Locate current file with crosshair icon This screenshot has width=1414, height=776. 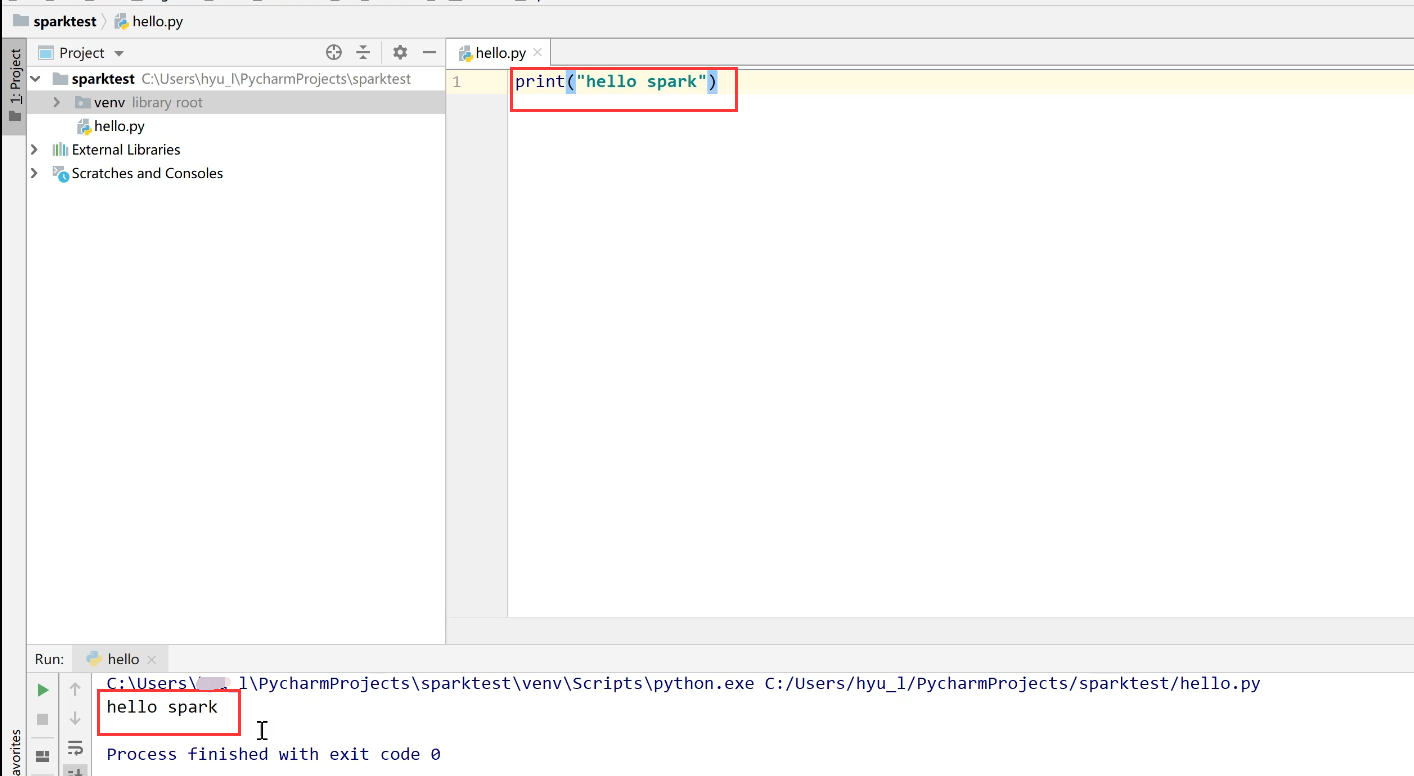click(x=334, y=53)
